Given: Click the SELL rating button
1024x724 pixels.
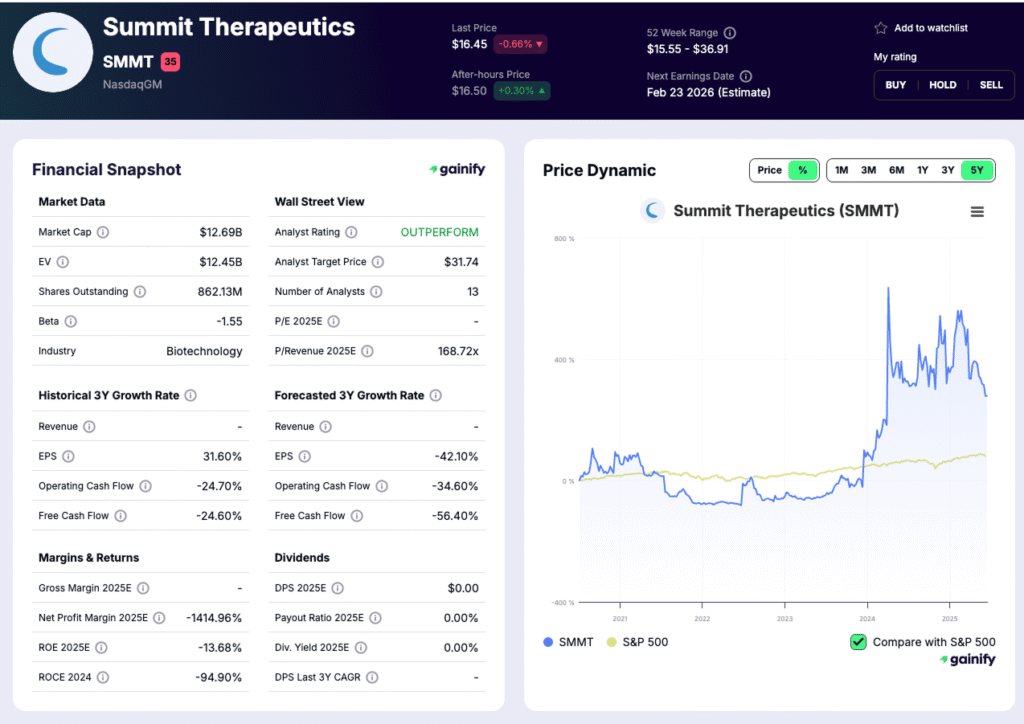Looking at the screenshot, I should [x=991, y=85].
